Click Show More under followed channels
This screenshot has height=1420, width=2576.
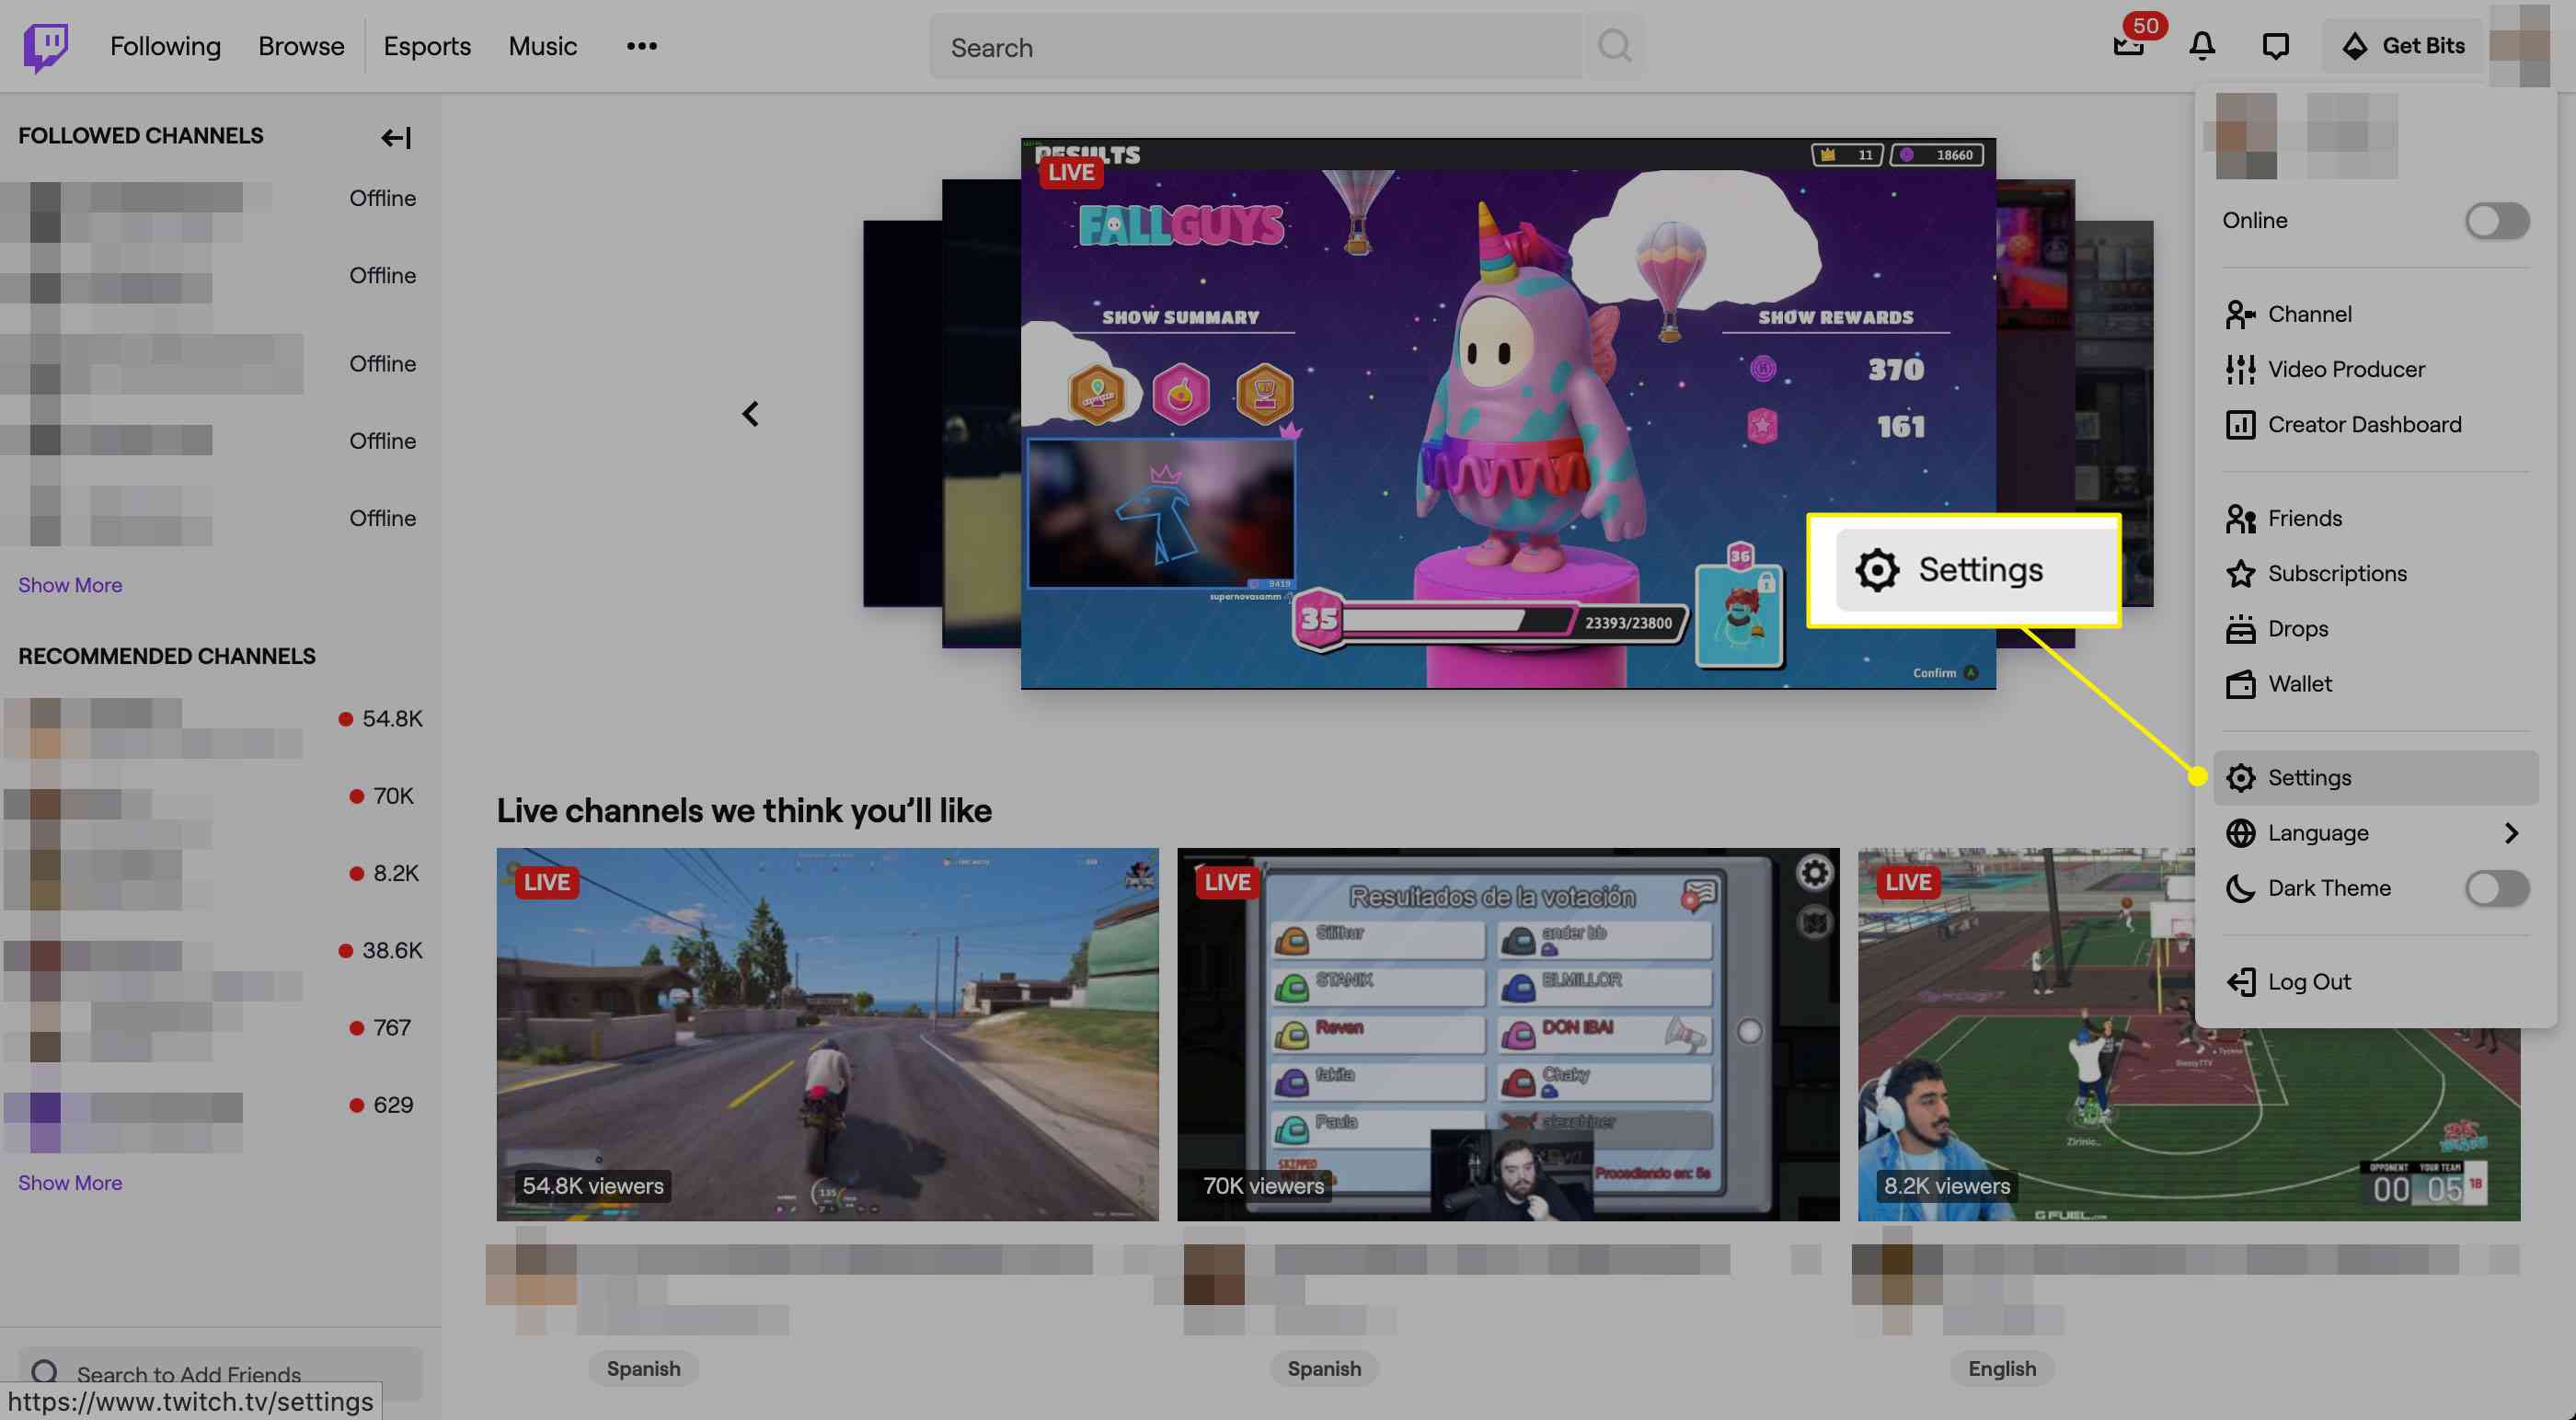(70, 586)
